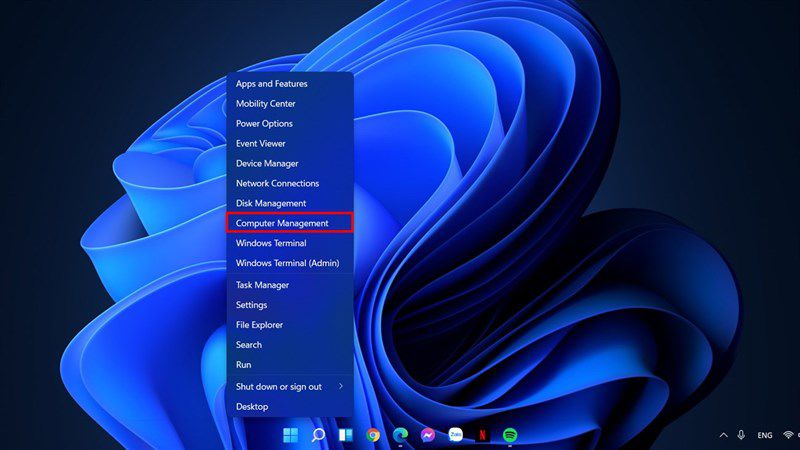800x450 pixels.
Task: Click the taskbar Search magnifier icon
Action: coord(318,435)
